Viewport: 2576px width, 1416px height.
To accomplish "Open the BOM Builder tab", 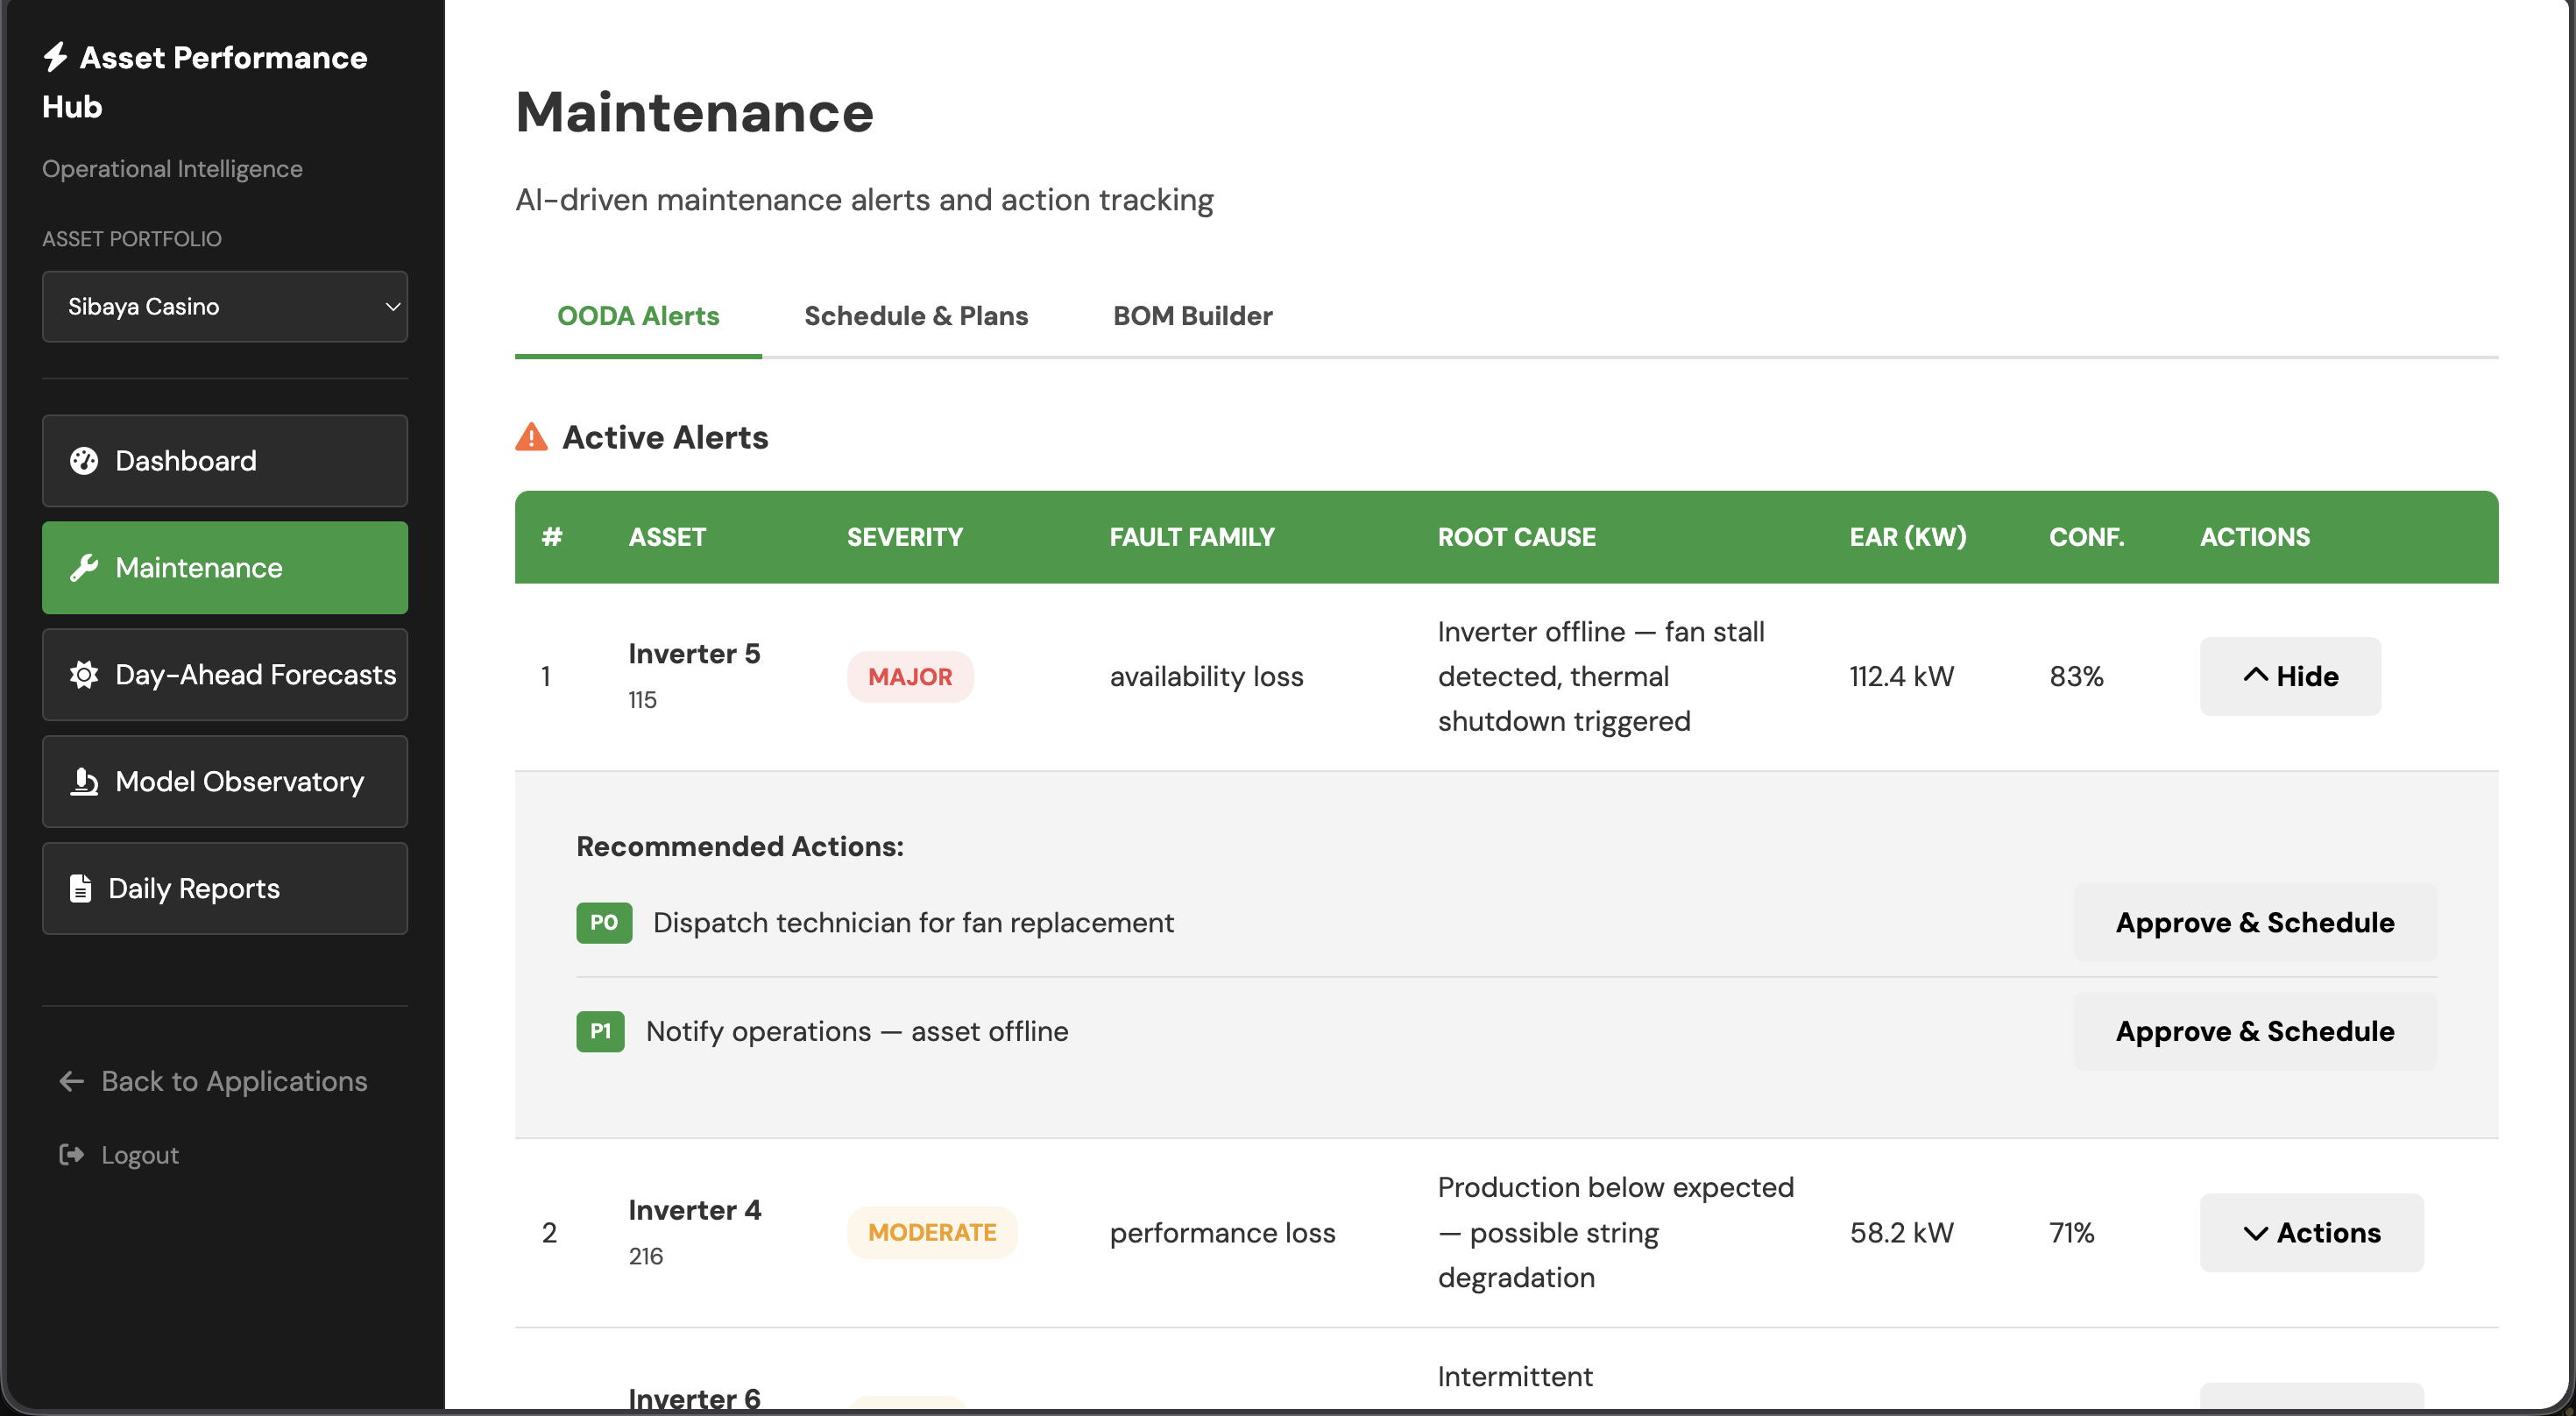I will coord(1193,316).
